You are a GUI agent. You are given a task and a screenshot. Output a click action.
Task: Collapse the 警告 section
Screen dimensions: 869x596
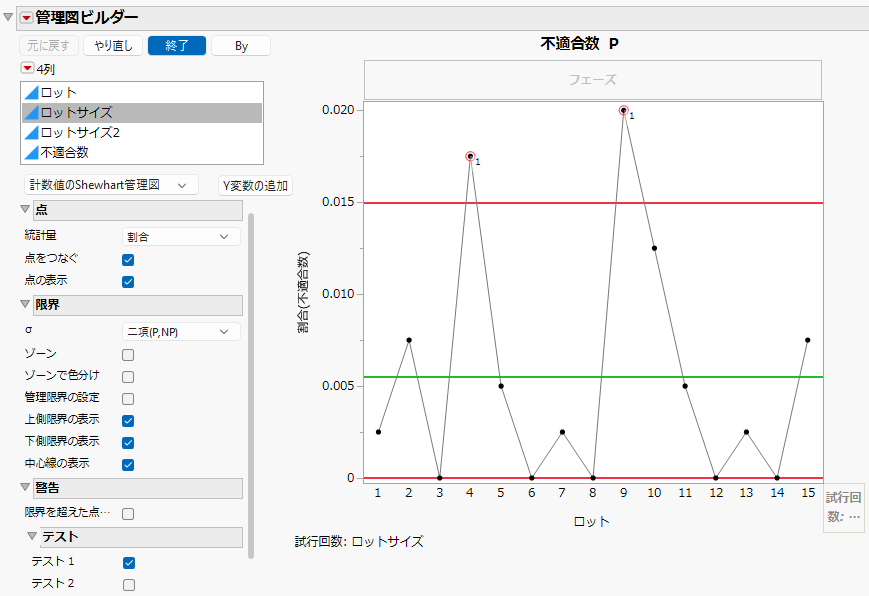25,487
